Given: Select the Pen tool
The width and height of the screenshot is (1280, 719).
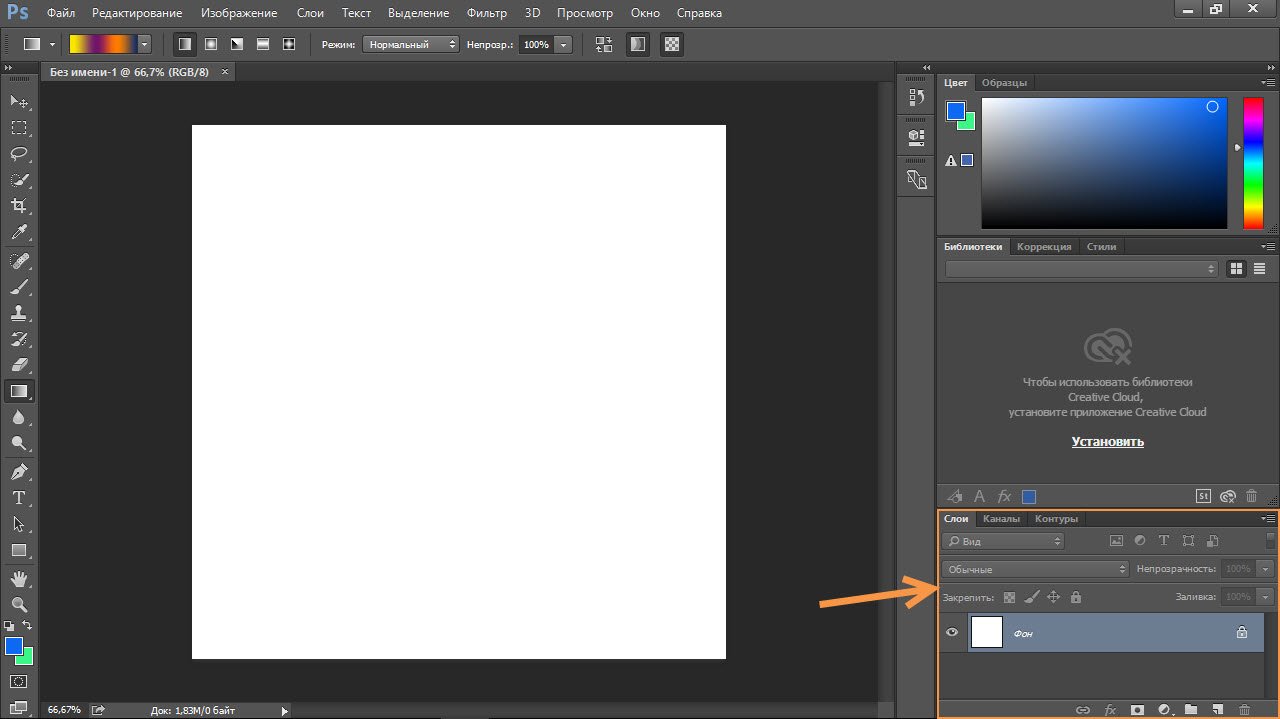Looking at the screenshot, I should pos(19,471).
